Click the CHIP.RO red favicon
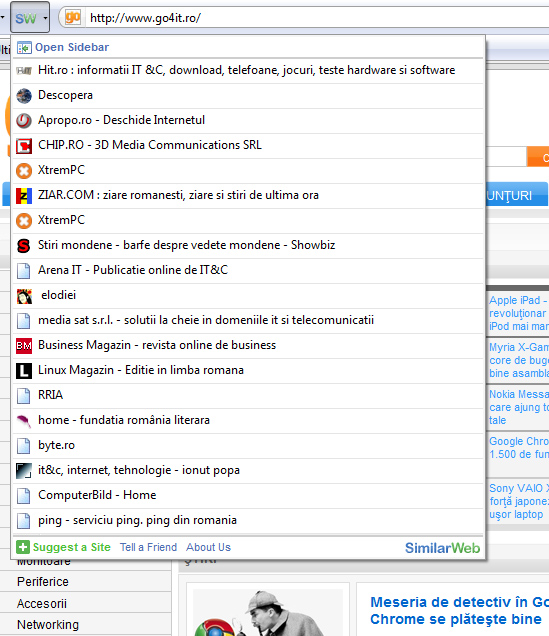 [x=24, y=146]
